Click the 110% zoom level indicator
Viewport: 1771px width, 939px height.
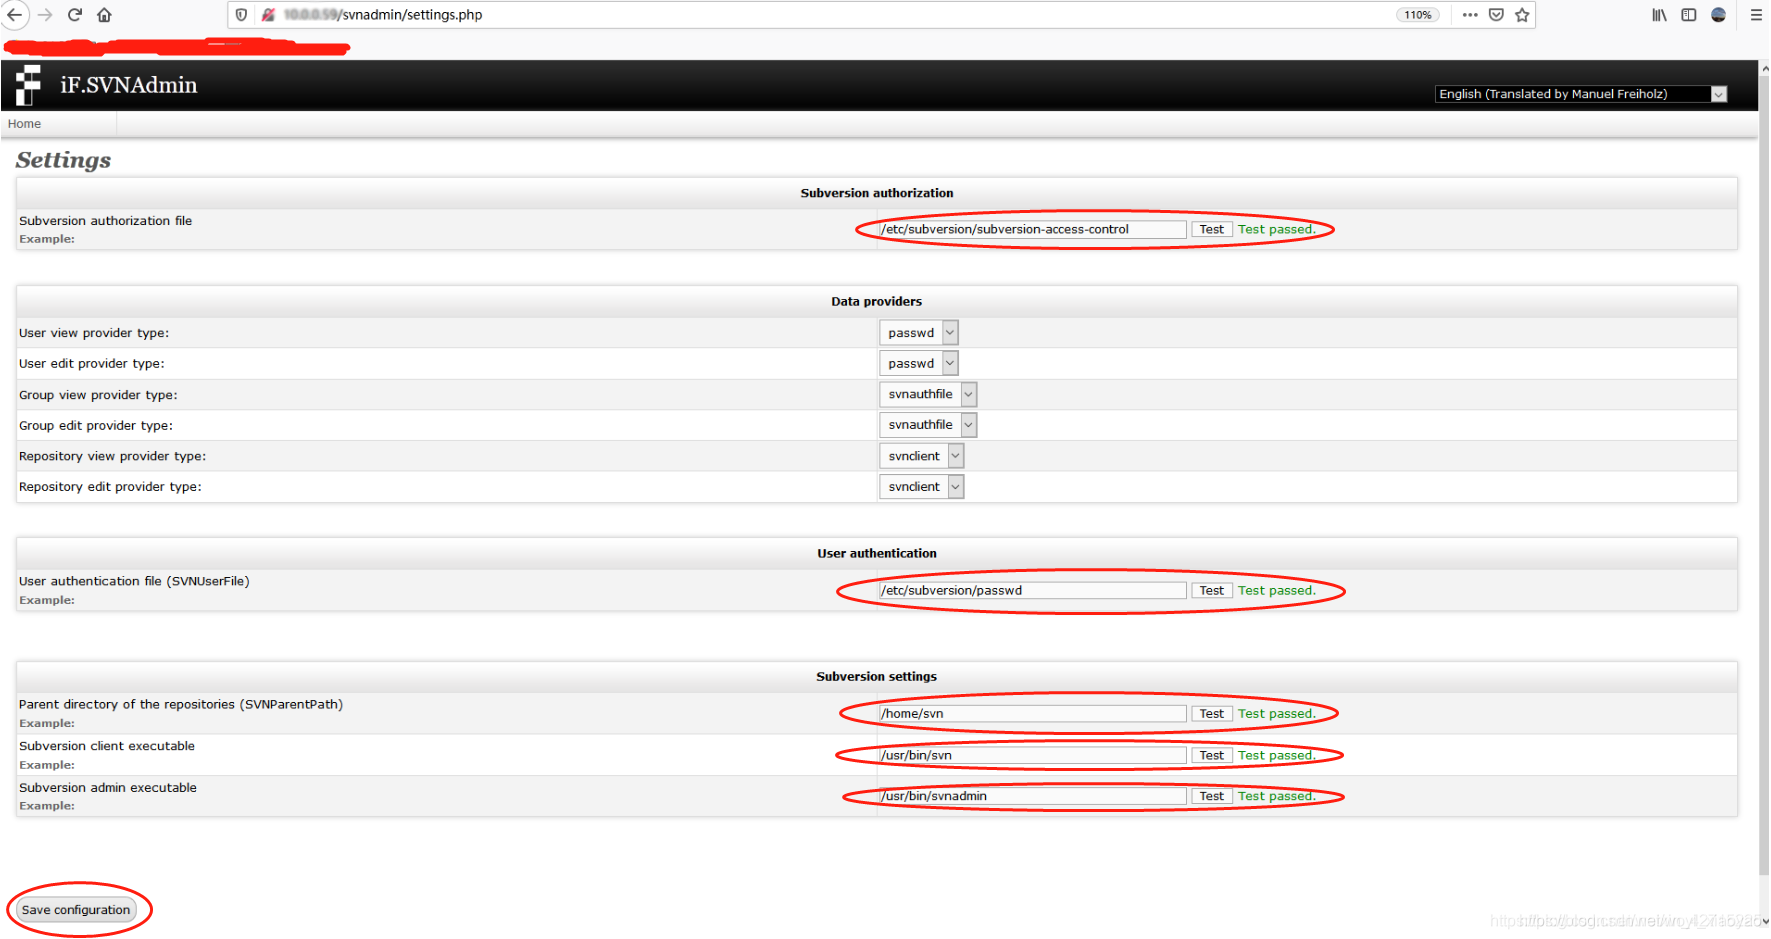pos(1417,14)
